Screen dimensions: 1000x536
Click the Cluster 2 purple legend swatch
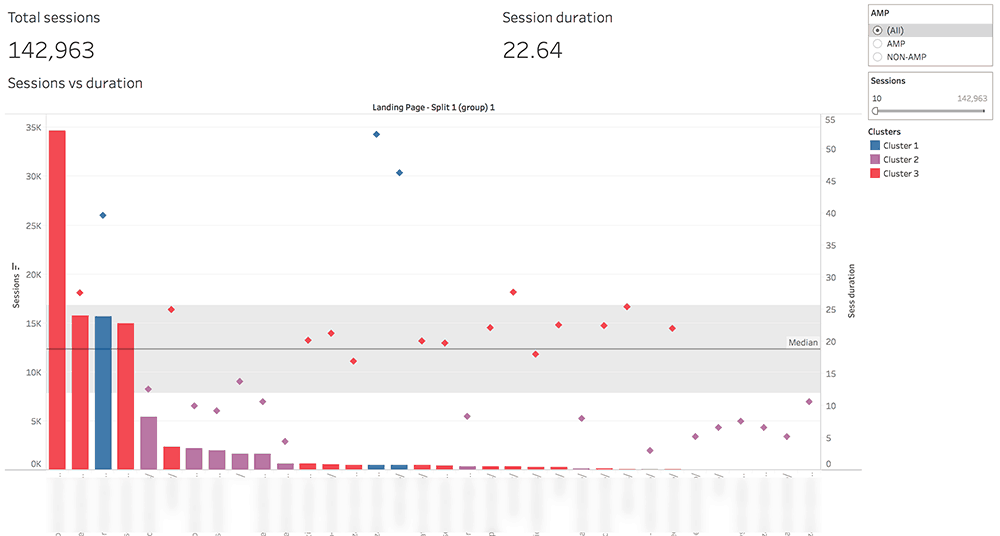875,160
